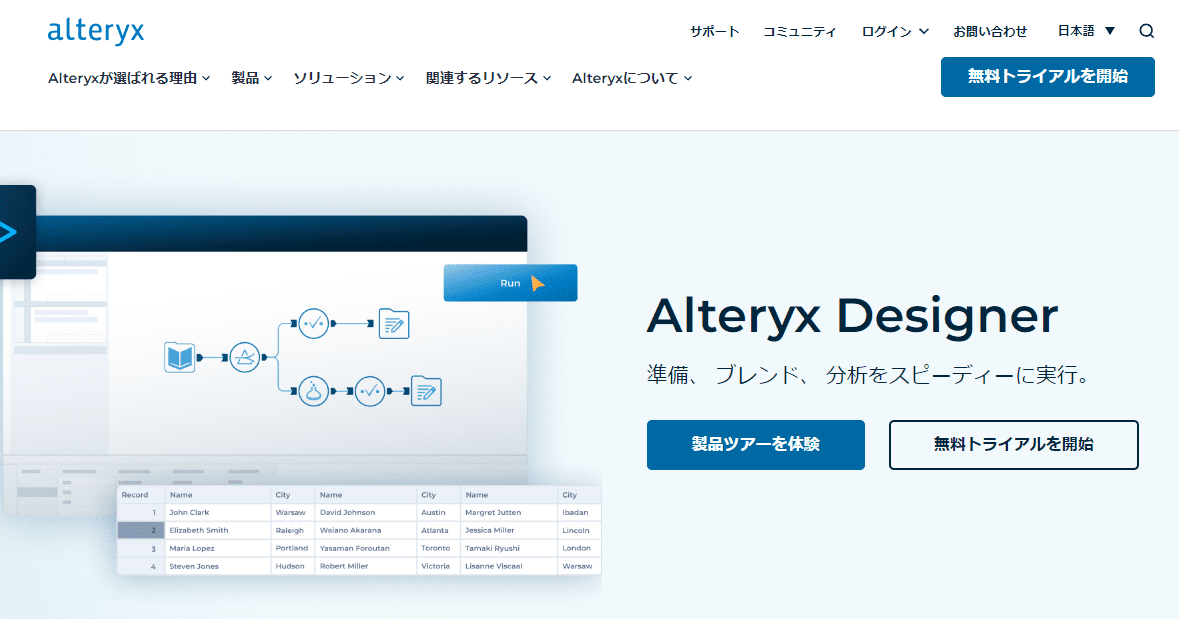Expand the 製品 menu
Viewport: 1179px width, 619px height.
pos(252,78)
